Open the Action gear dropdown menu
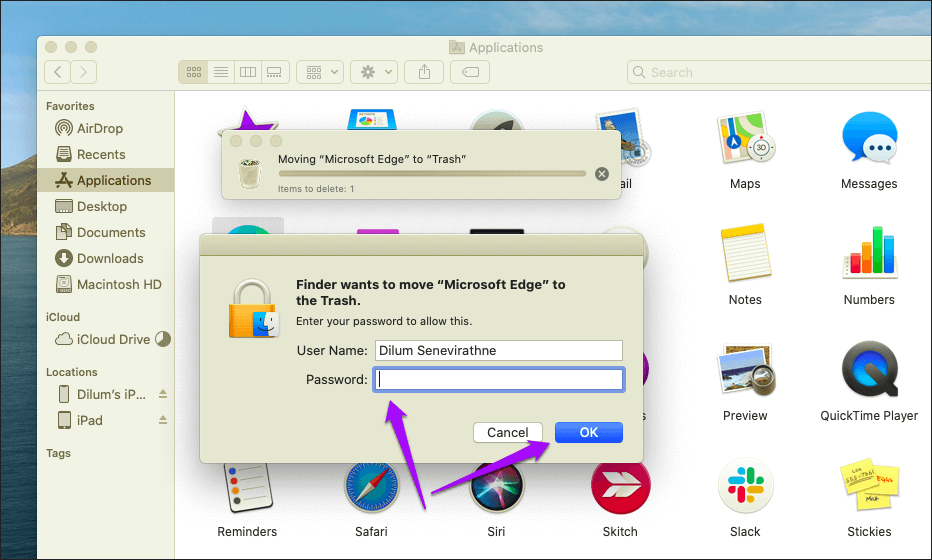 pos(374,72)
